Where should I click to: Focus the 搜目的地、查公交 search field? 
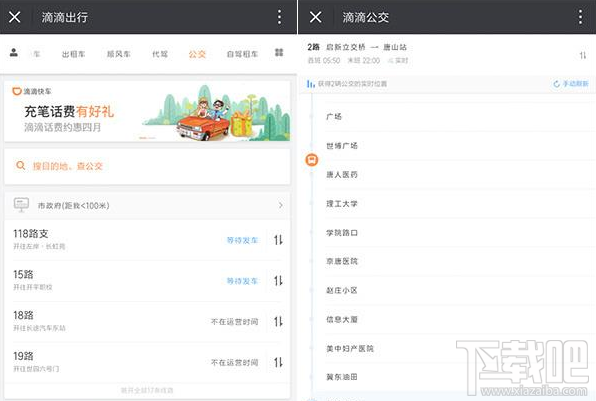pos(147,166)
